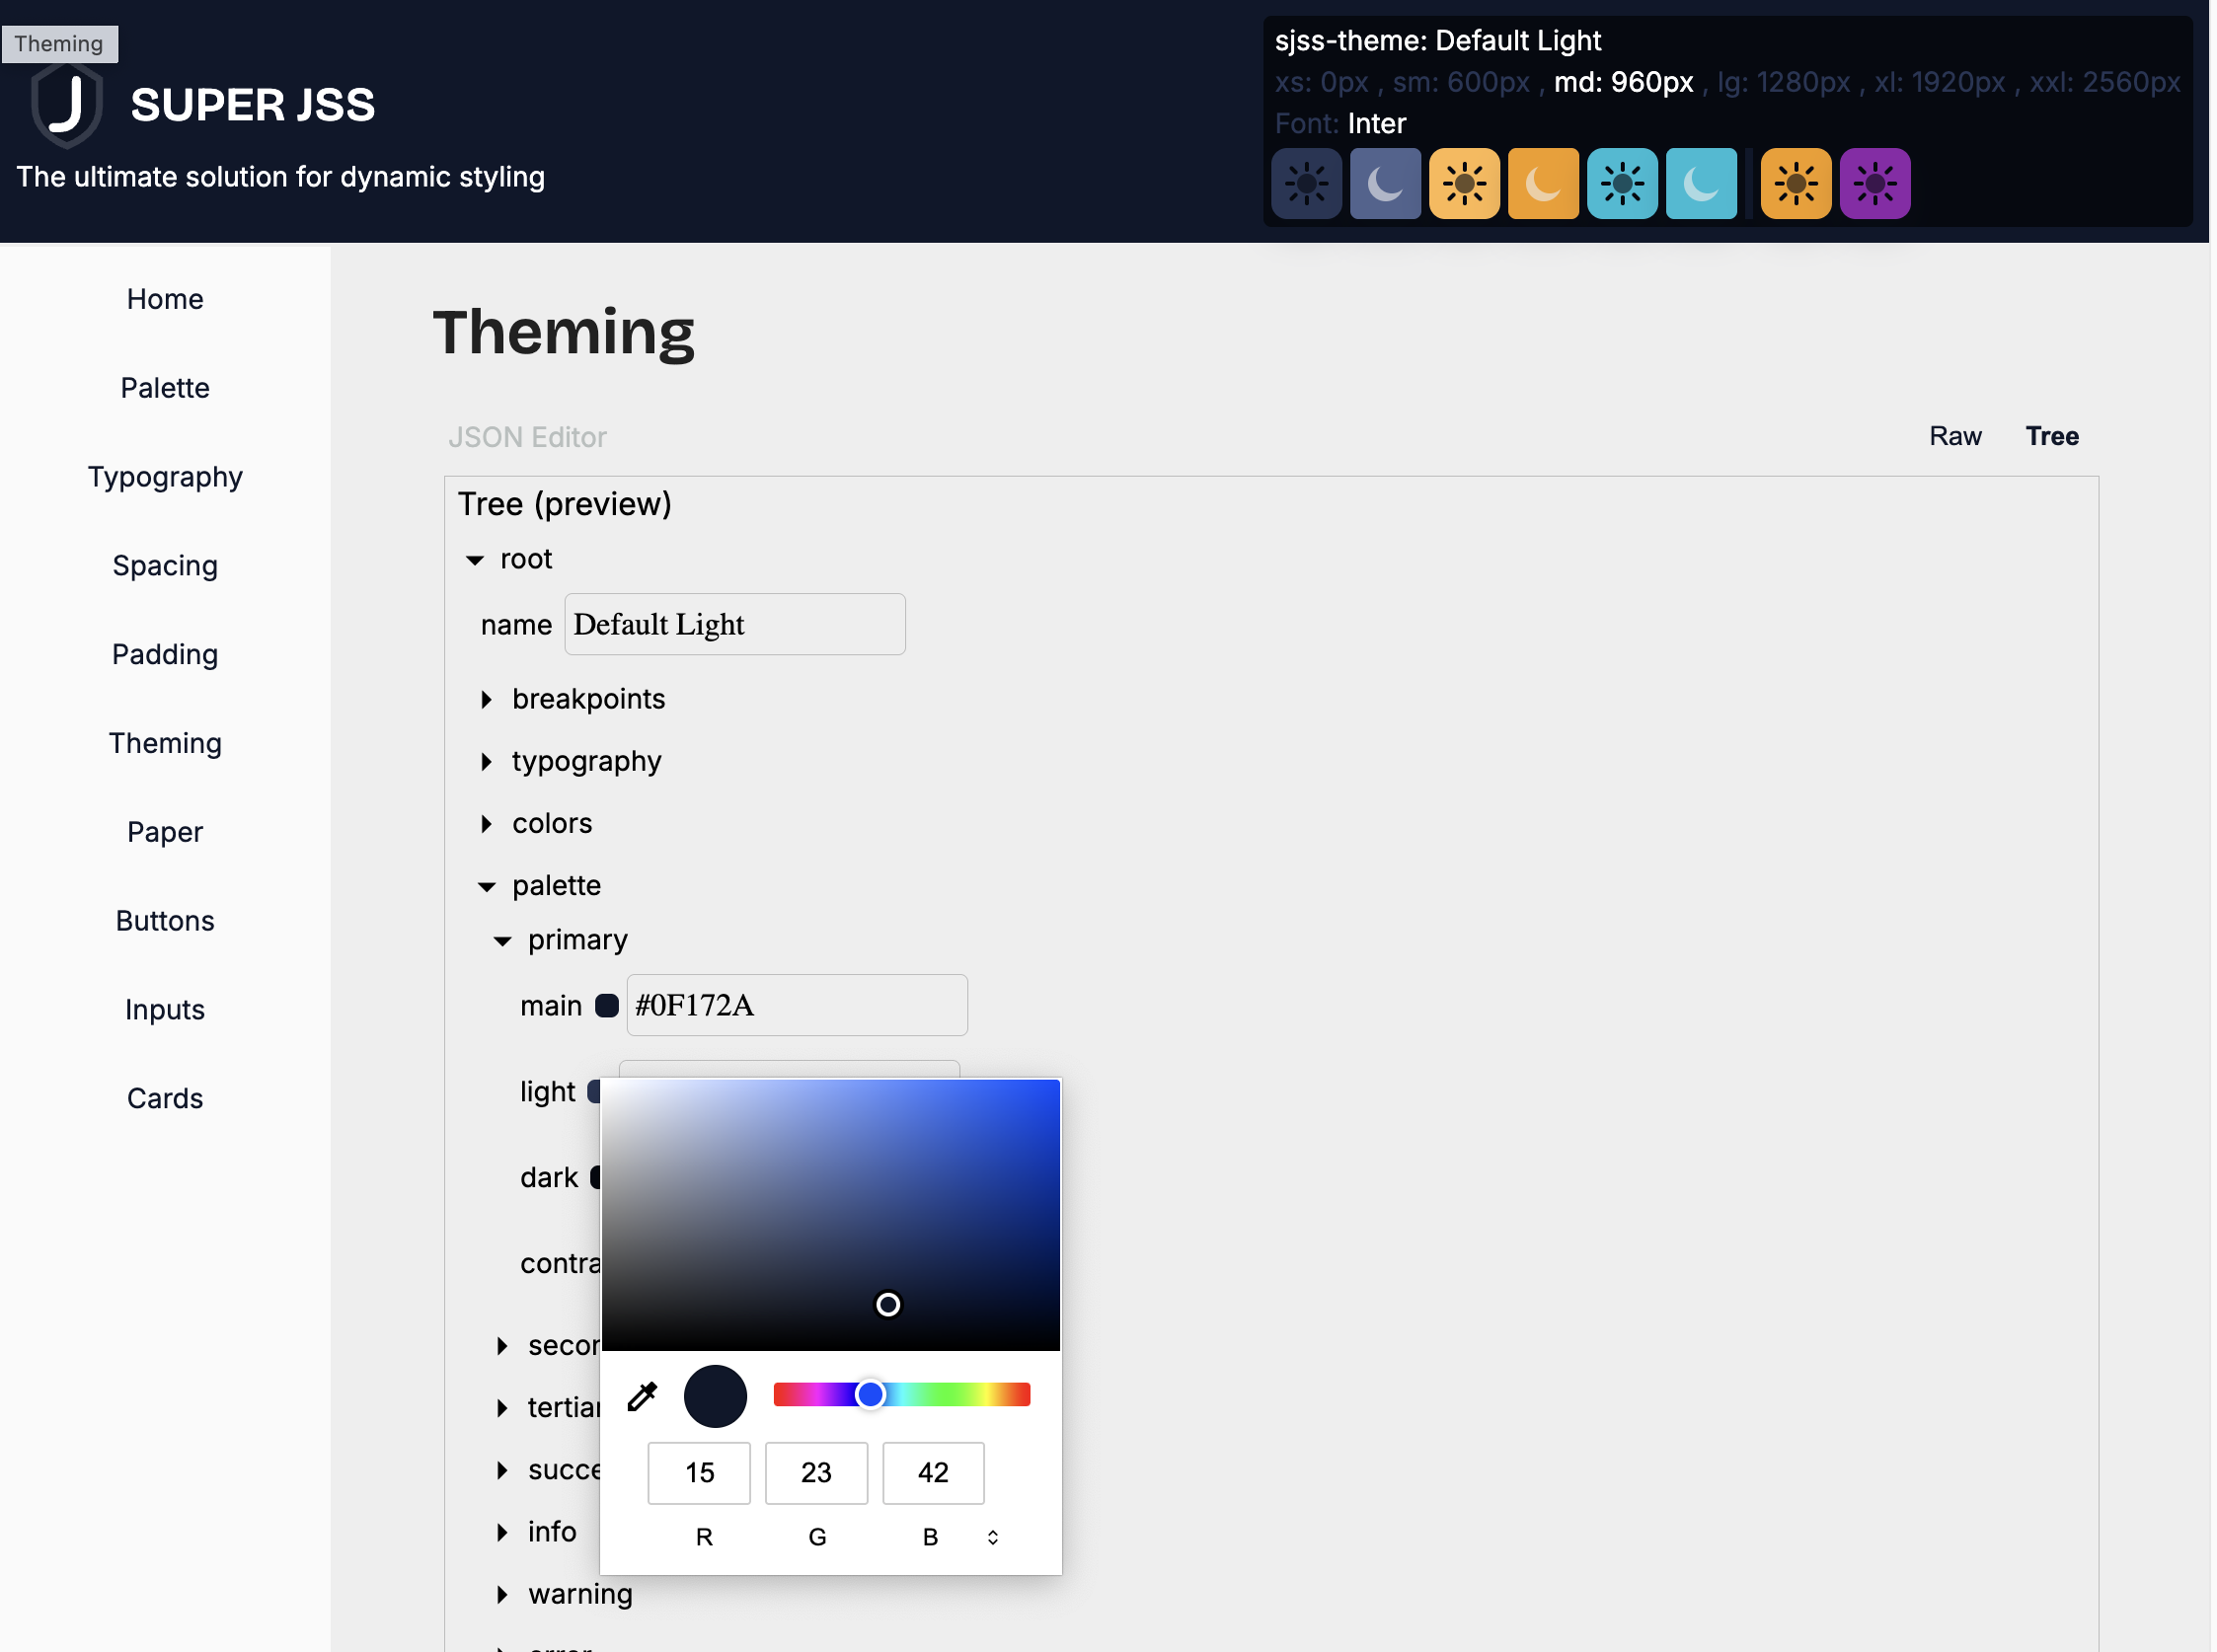2217x1652 pixels.
Task: Pick the cyan sun theme icon
Action: [1622, 184]
